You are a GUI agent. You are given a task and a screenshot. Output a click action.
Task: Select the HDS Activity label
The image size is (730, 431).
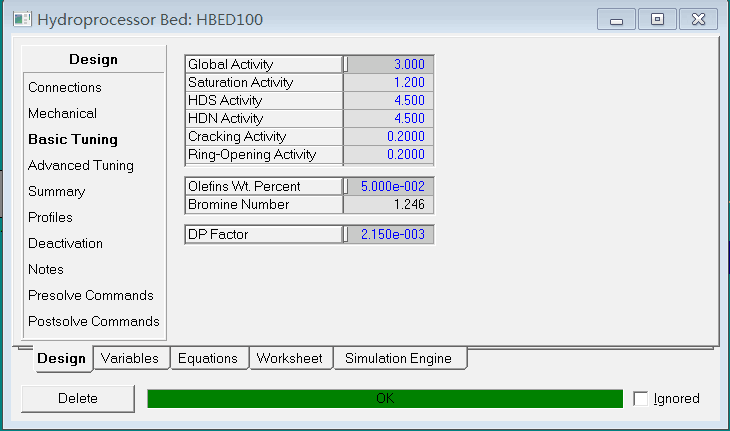click(x=264, y=101)
